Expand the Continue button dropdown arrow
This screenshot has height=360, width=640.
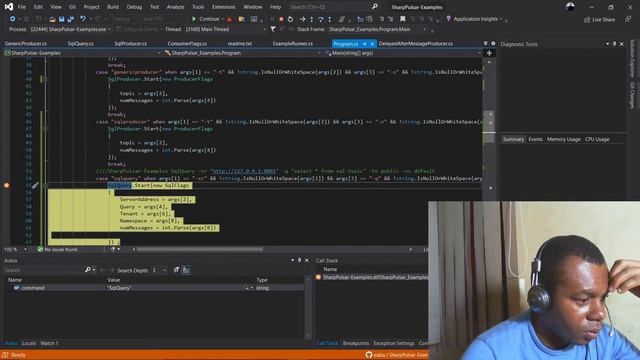[x=222, y=19]
